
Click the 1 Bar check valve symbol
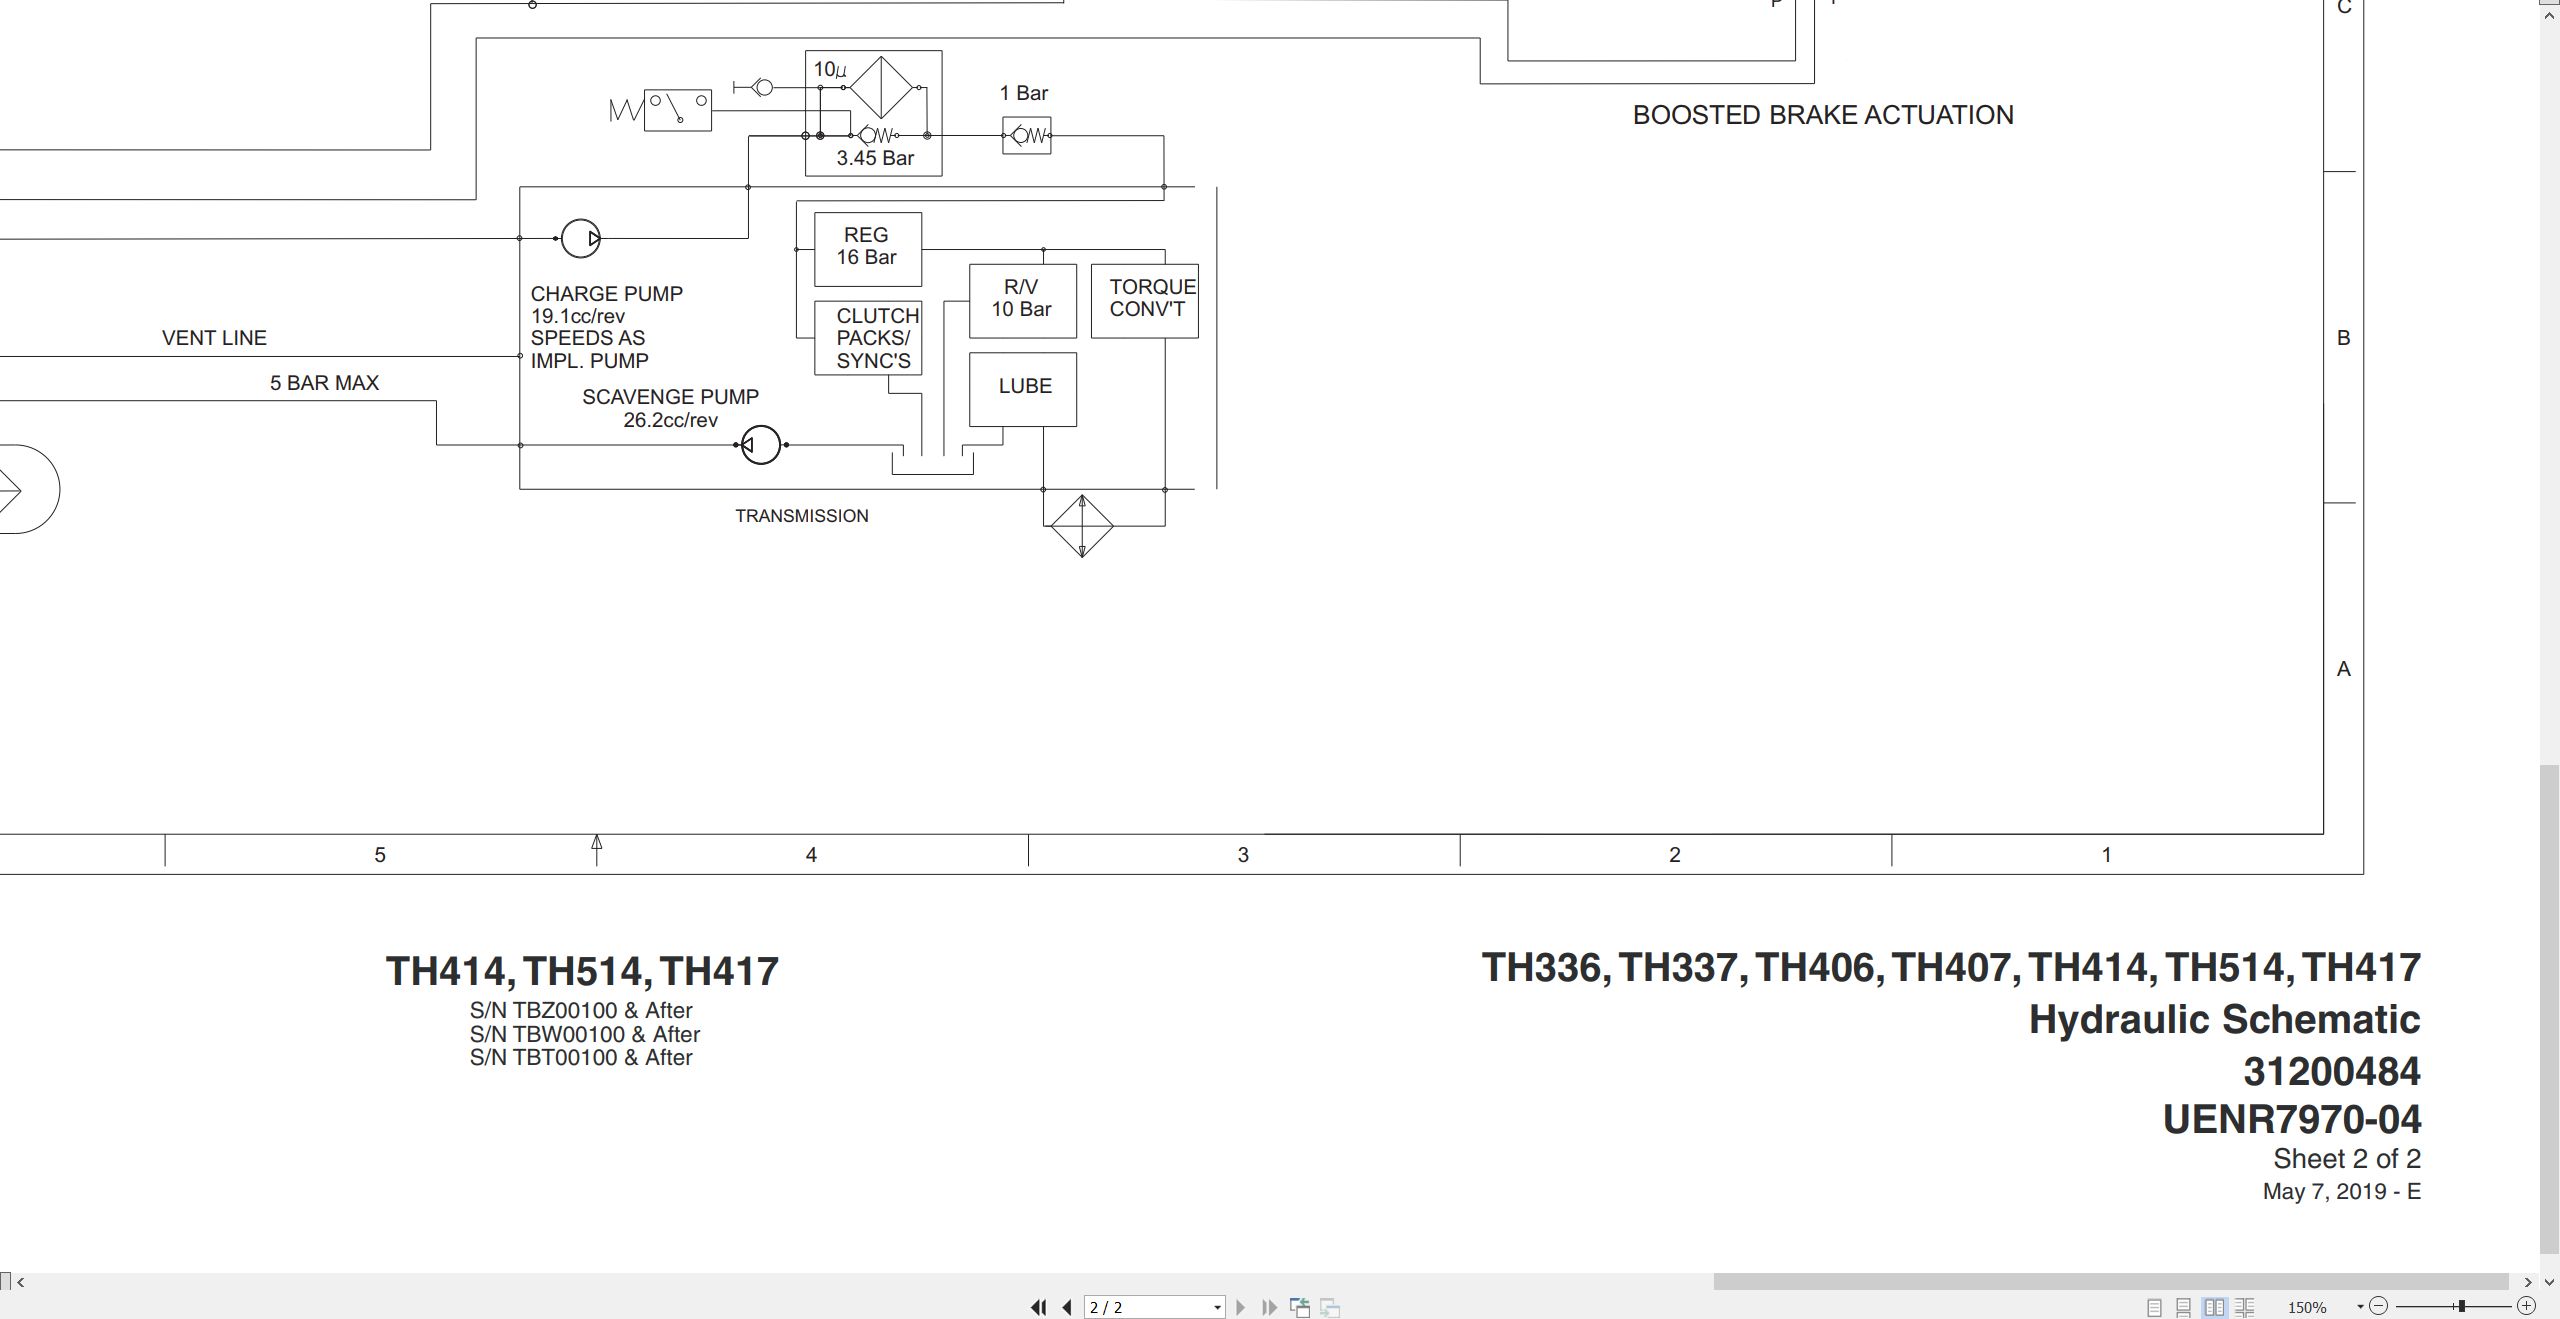pos(1027,135)
